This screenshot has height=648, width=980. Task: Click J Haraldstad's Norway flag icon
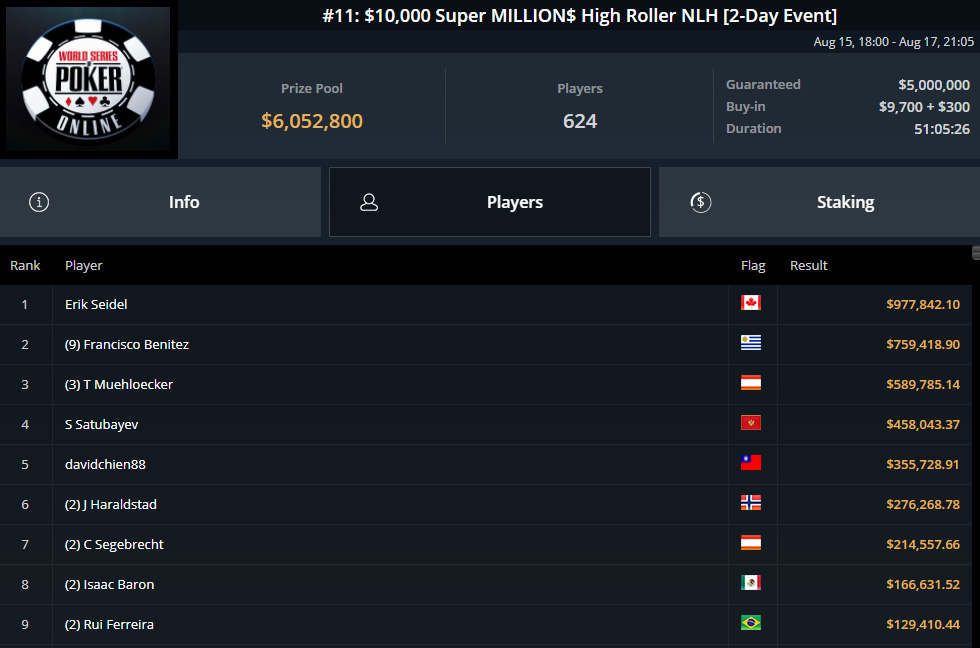click(x=751, y=503)
